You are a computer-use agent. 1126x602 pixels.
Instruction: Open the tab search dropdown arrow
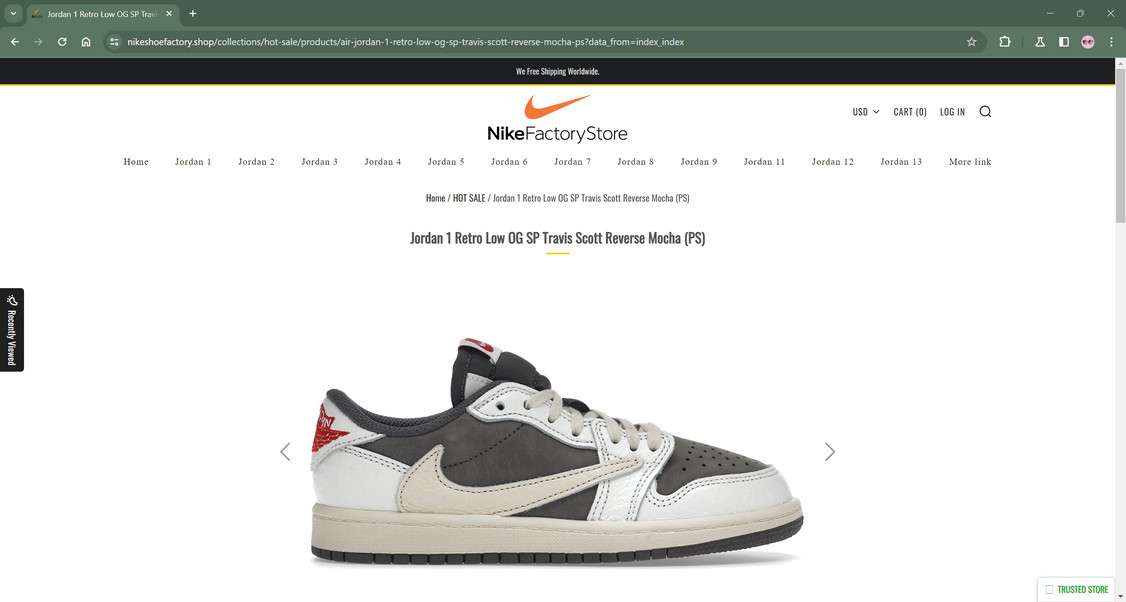[x=13, y=14]
